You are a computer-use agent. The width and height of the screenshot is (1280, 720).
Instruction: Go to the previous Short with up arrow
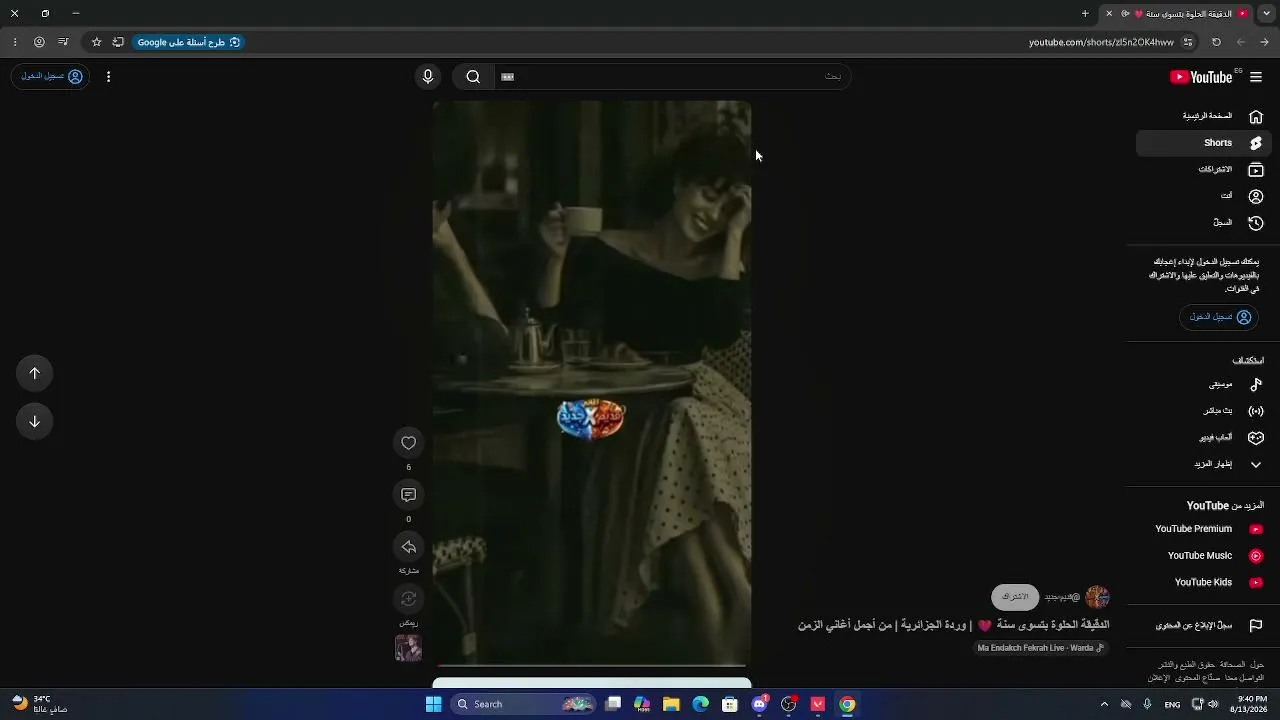click(x=34, y=373)
